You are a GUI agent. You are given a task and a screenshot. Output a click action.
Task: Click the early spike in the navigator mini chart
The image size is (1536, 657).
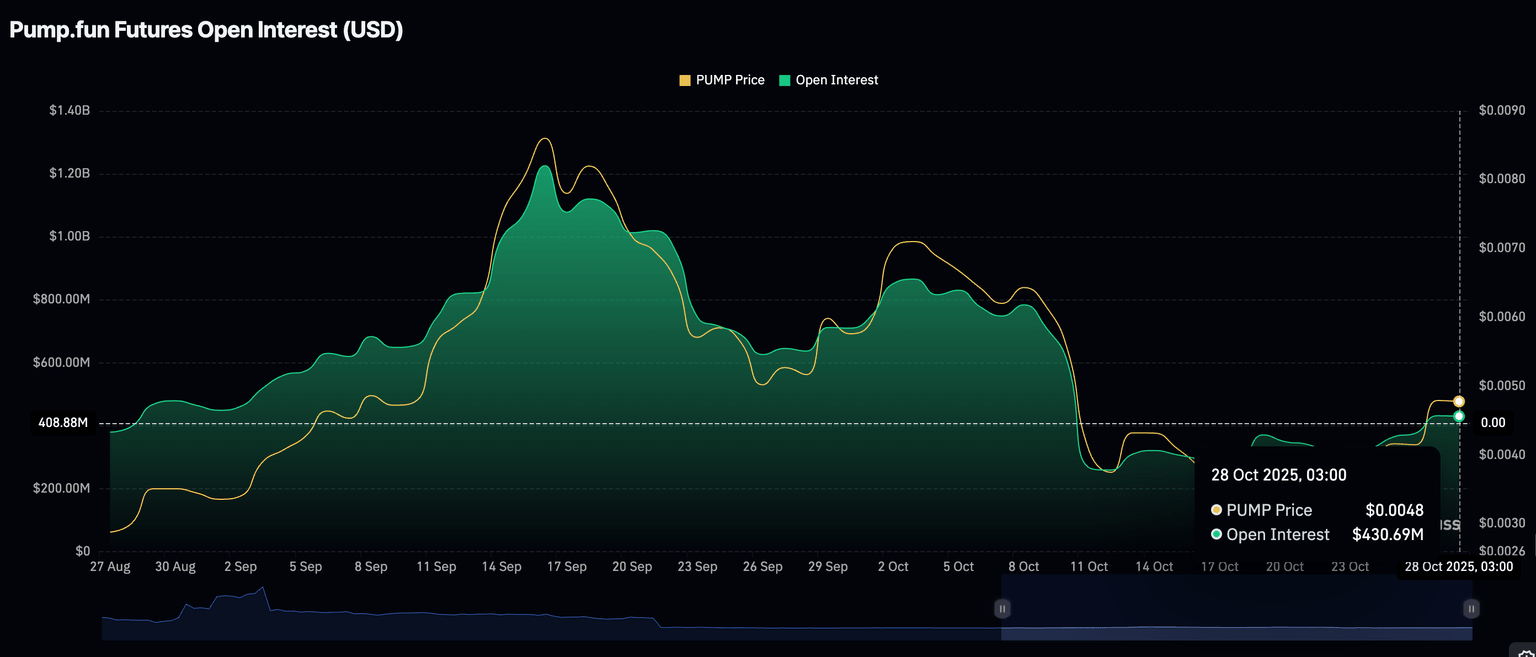click(x=262, y=590)
